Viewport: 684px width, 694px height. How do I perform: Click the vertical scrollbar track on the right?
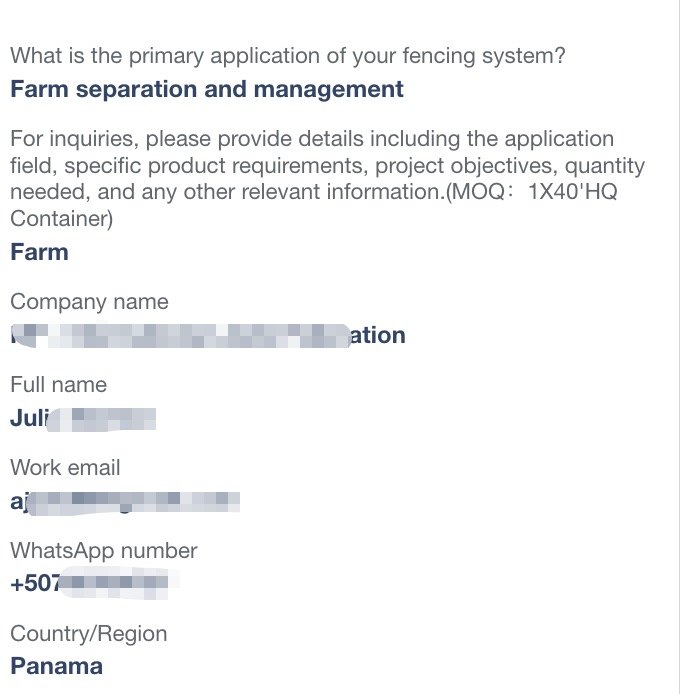coord(680,347)
